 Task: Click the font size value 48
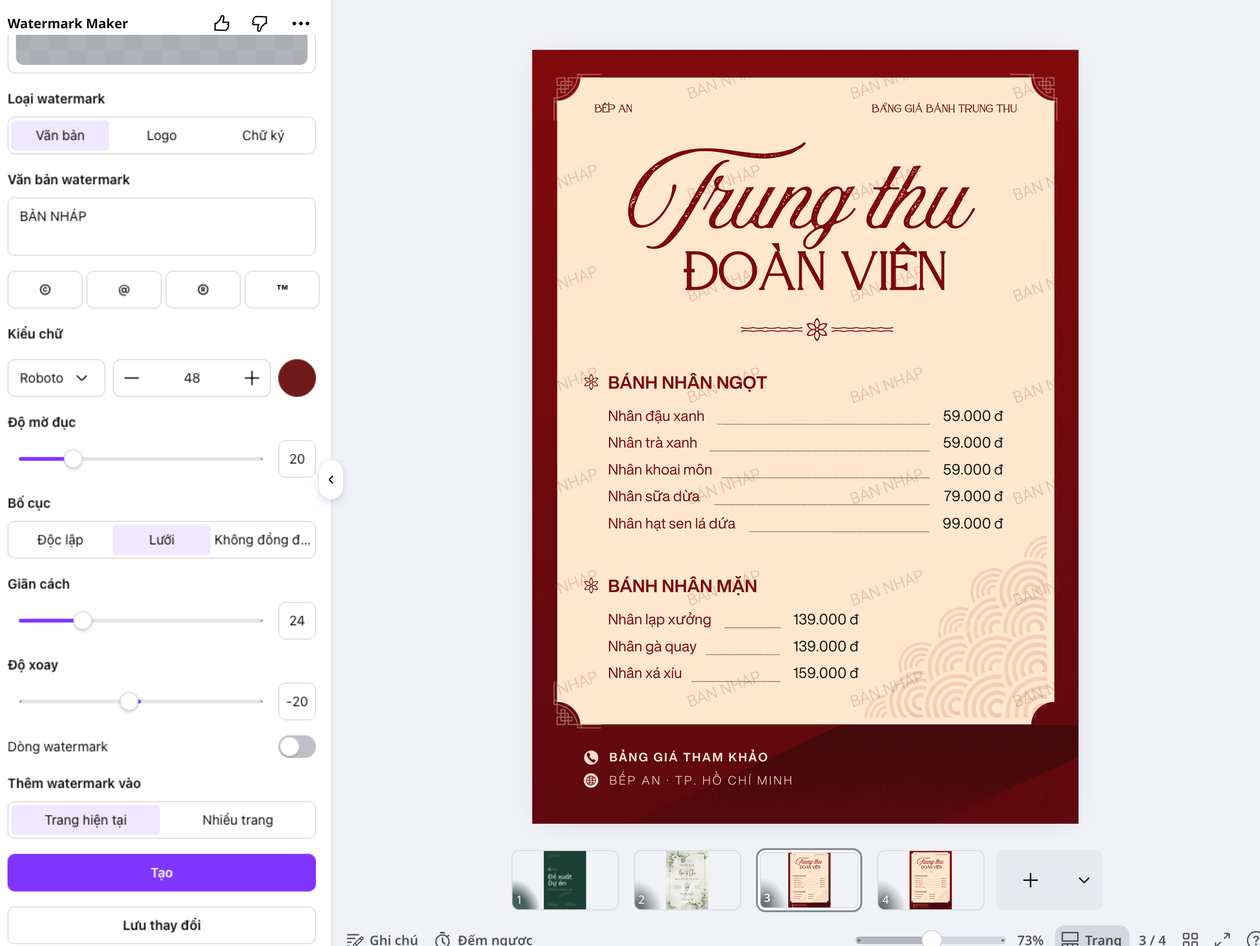[x=192, y=378]
